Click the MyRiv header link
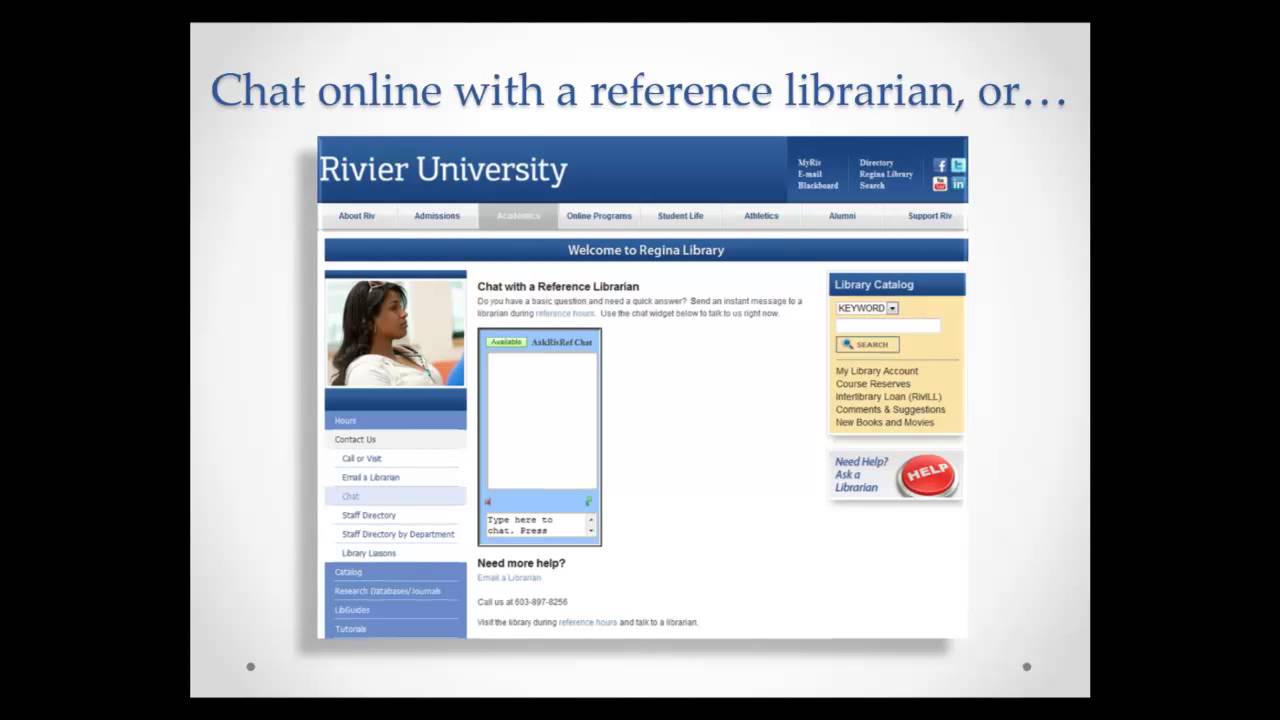 point(809,163)
